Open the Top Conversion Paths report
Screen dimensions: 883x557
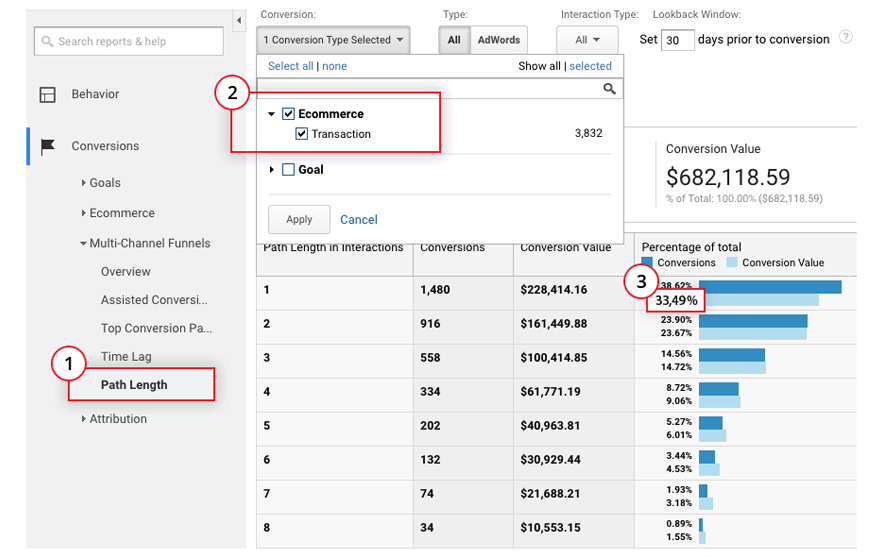(157, 328)
